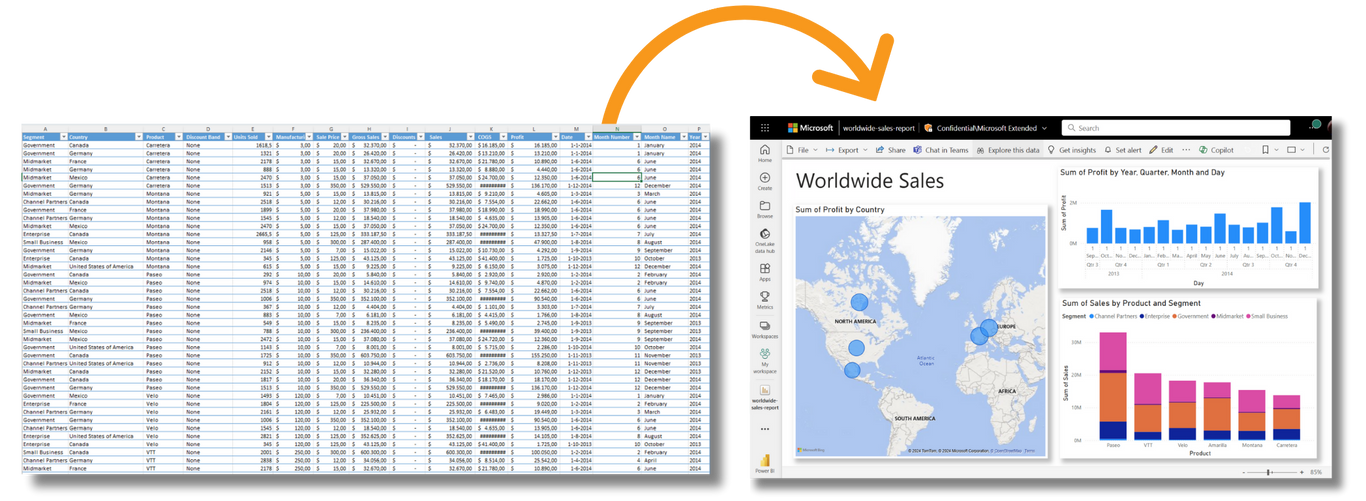The width and height of the screenshot is (1366, 501).
Task: Click the Share button in toolbar
Action: point(890,150)
